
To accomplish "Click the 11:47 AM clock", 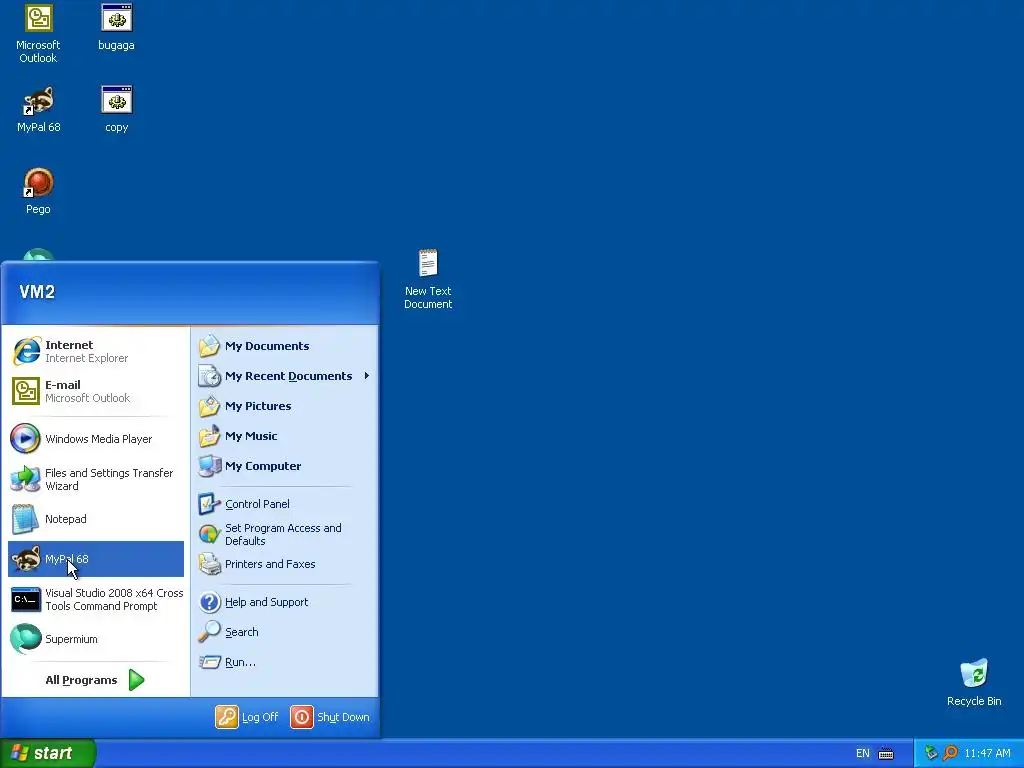I will pos(987,754).
